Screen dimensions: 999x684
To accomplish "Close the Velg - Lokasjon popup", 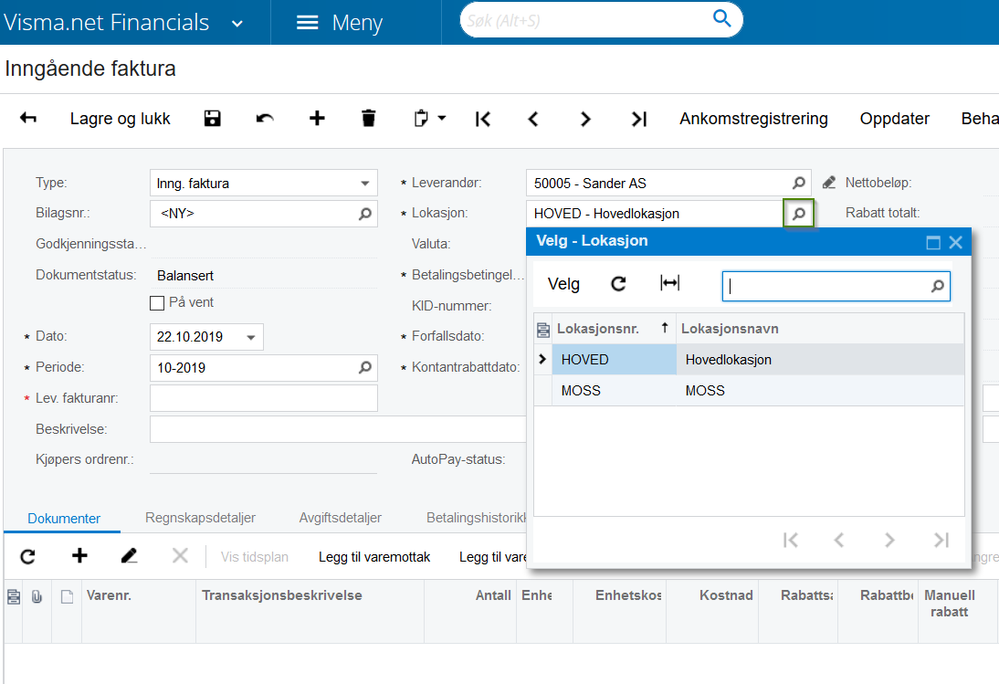I will click(955, 242).
